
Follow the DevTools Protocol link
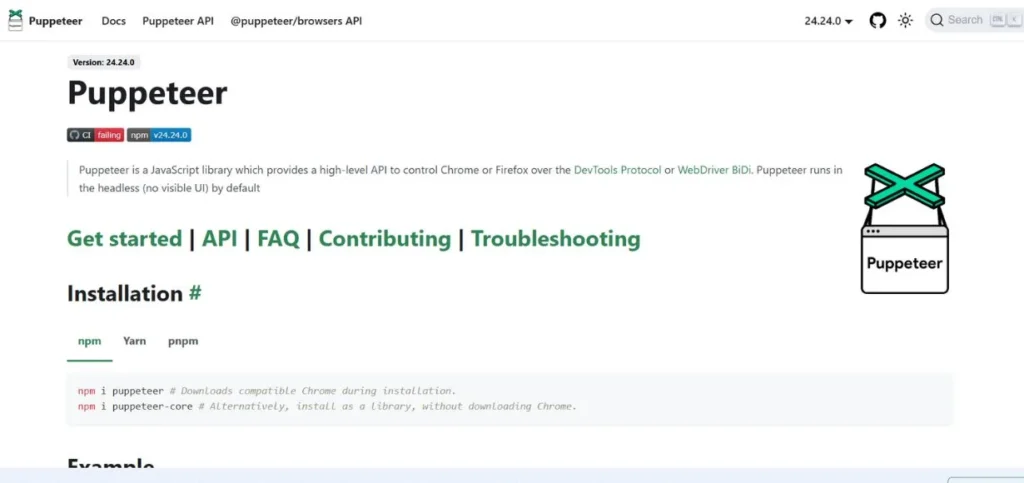[x=618, y=170]
